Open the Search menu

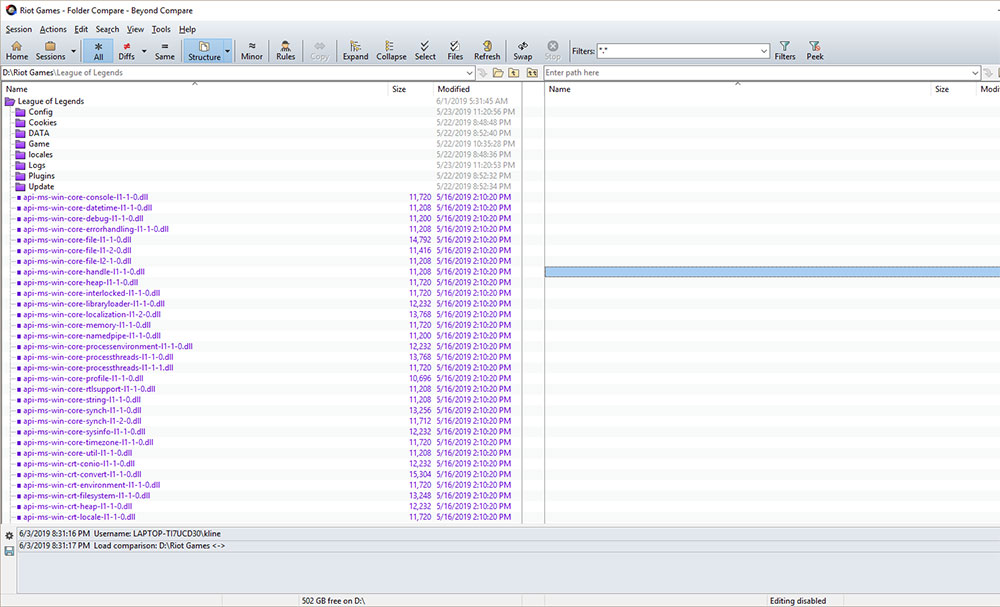[x=107, y=29]
